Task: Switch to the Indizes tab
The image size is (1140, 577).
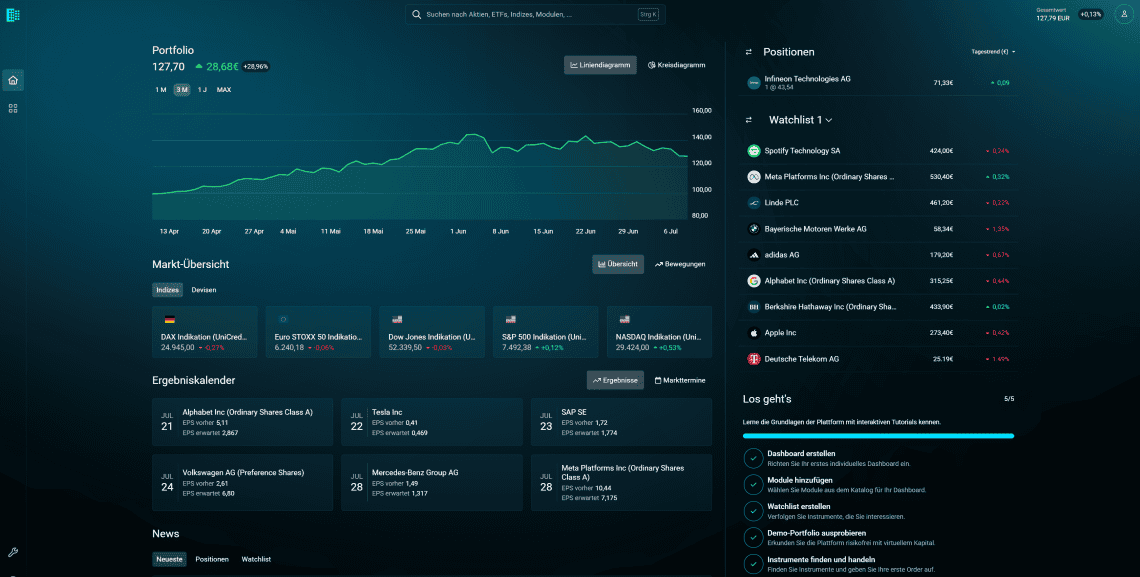Action: coord(167,290)
